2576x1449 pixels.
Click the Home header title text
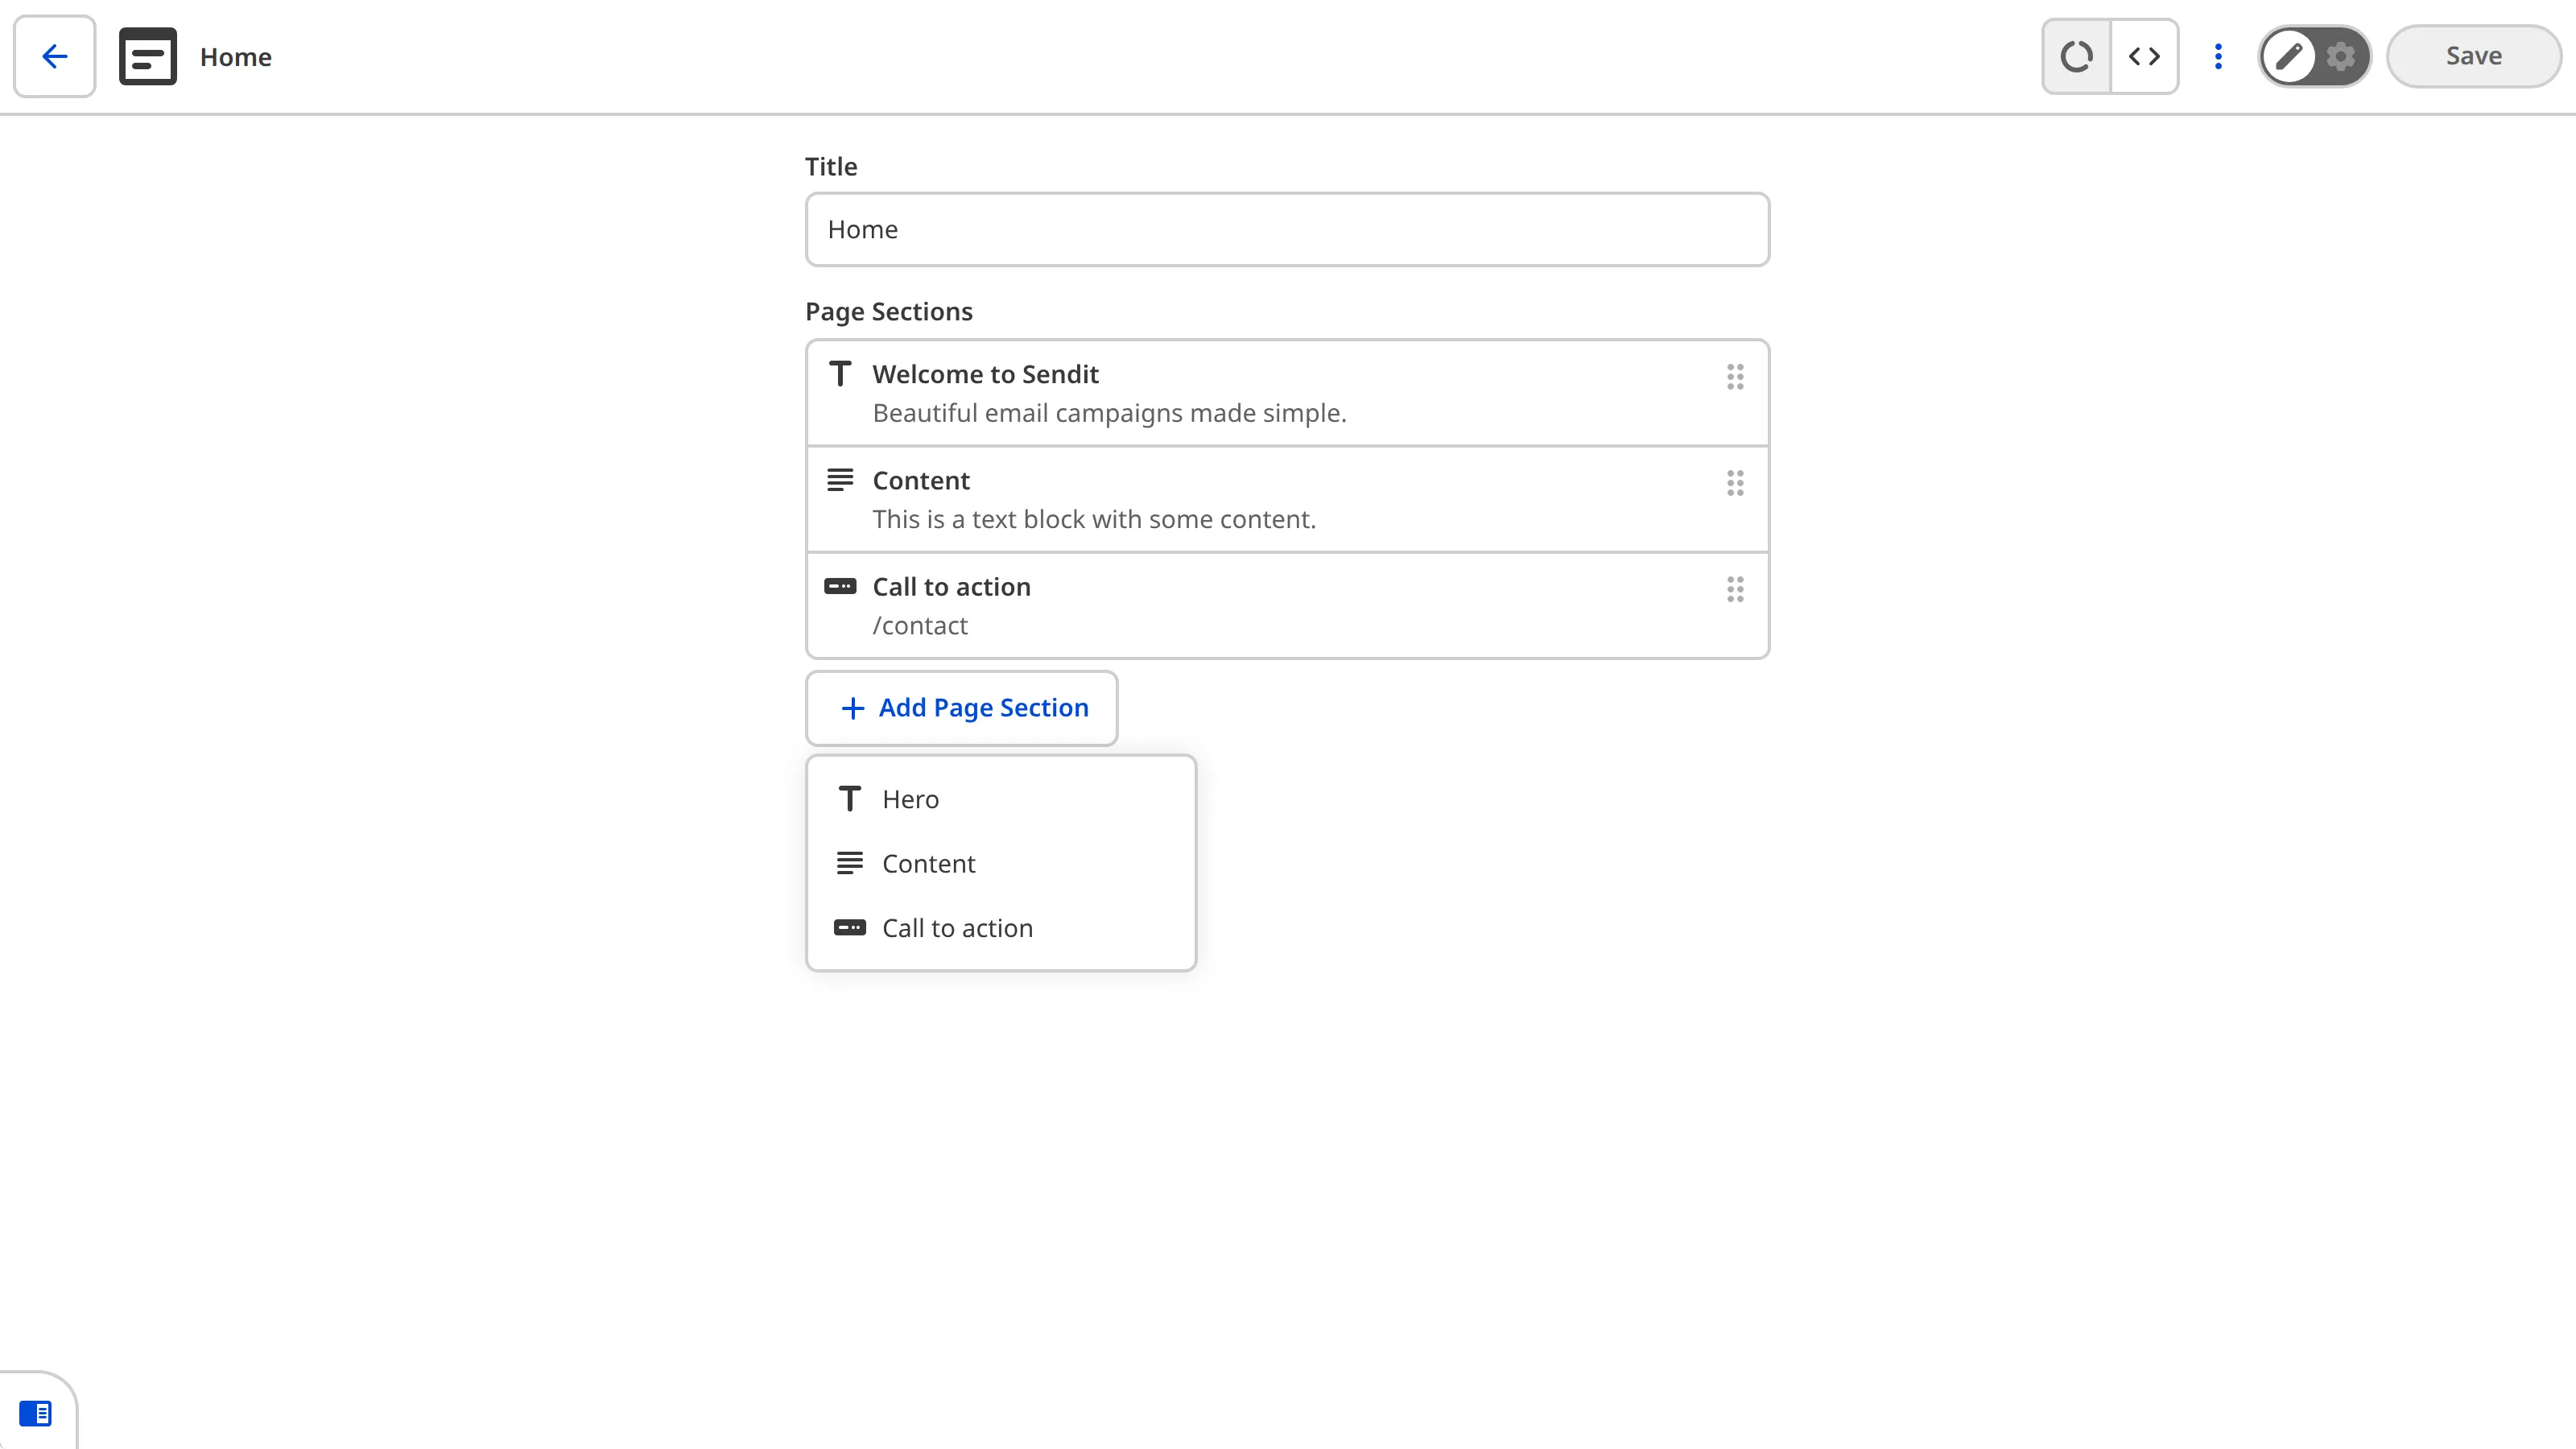click(236, 57)
